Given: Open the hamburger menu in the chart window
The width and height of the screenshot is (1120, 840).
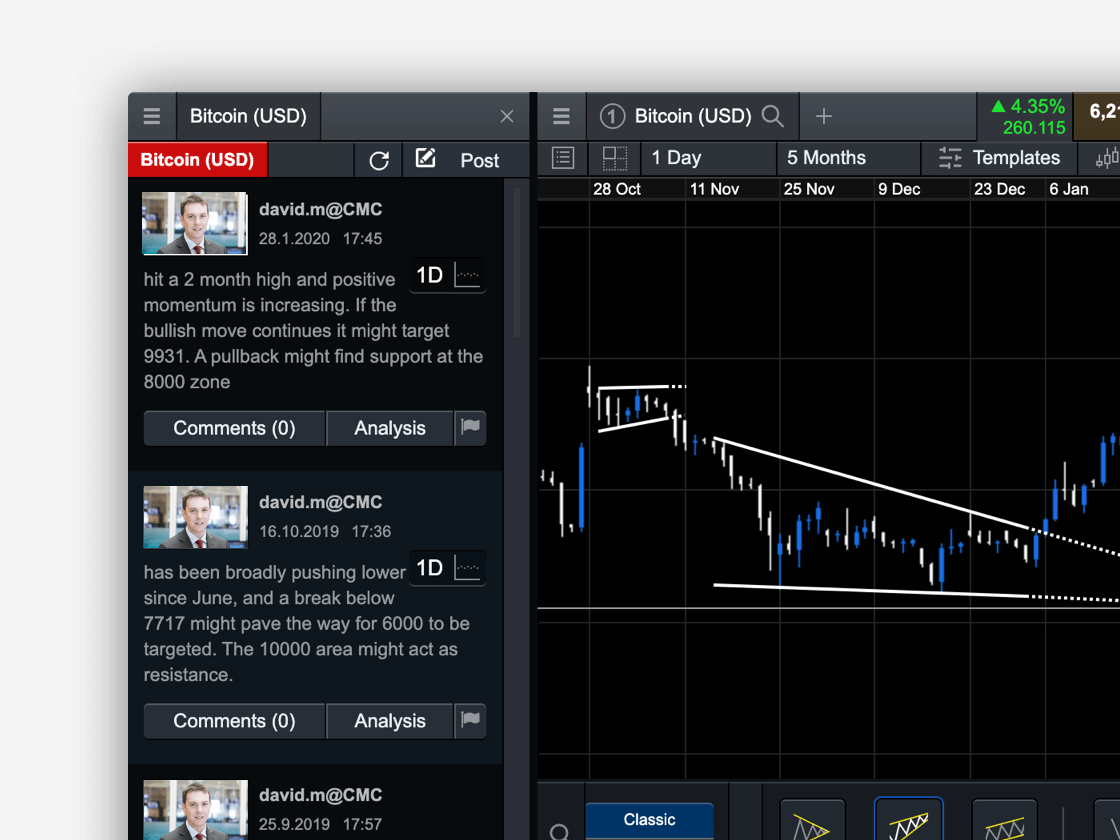Looking at the screenshot, I should point(561,116).
